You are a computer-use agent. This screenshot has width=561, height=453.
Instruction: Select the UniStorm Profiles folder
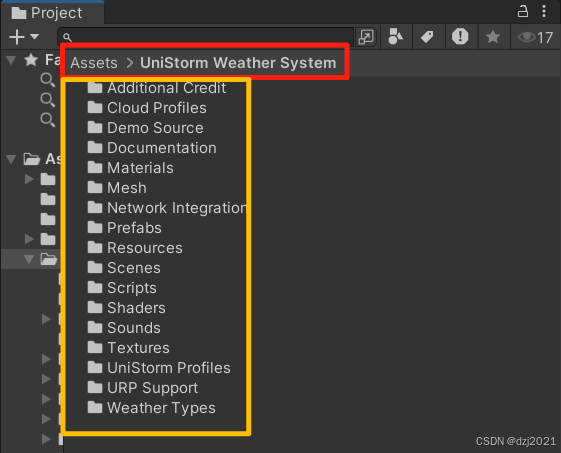[x=159, y=368]
